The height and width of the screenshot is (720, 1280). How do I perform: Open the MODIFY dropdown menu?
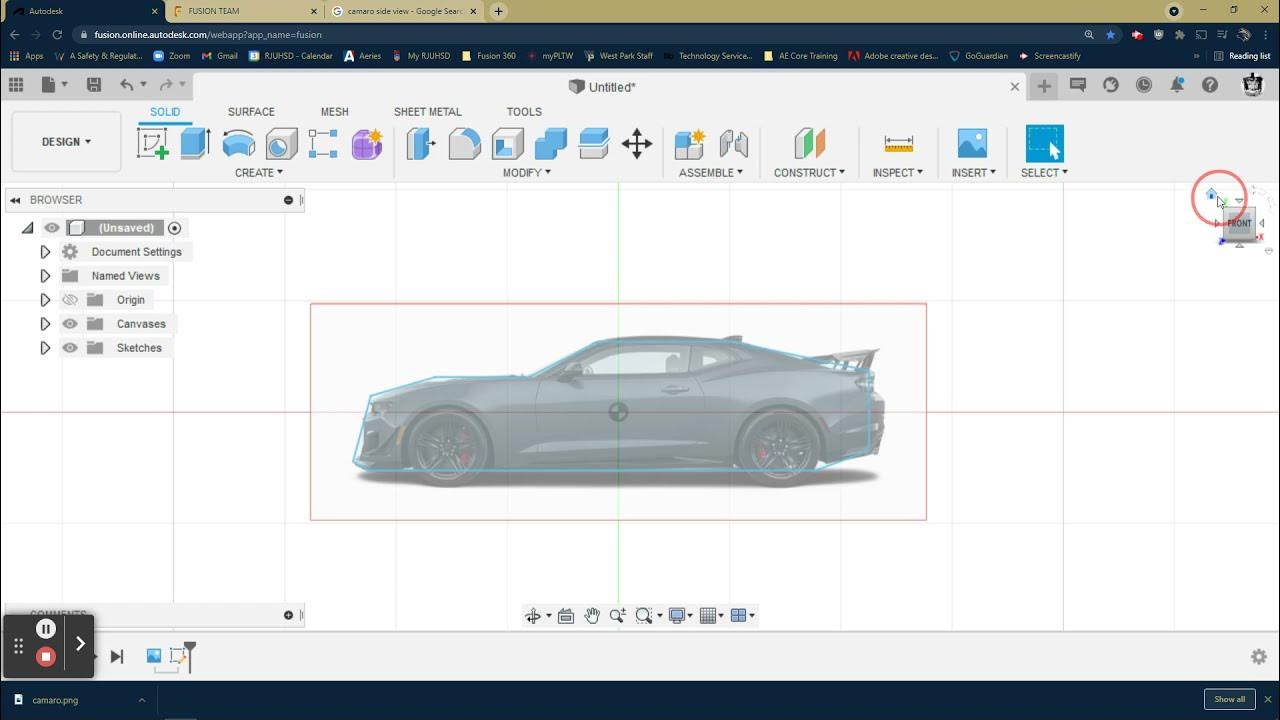(527, 173)
